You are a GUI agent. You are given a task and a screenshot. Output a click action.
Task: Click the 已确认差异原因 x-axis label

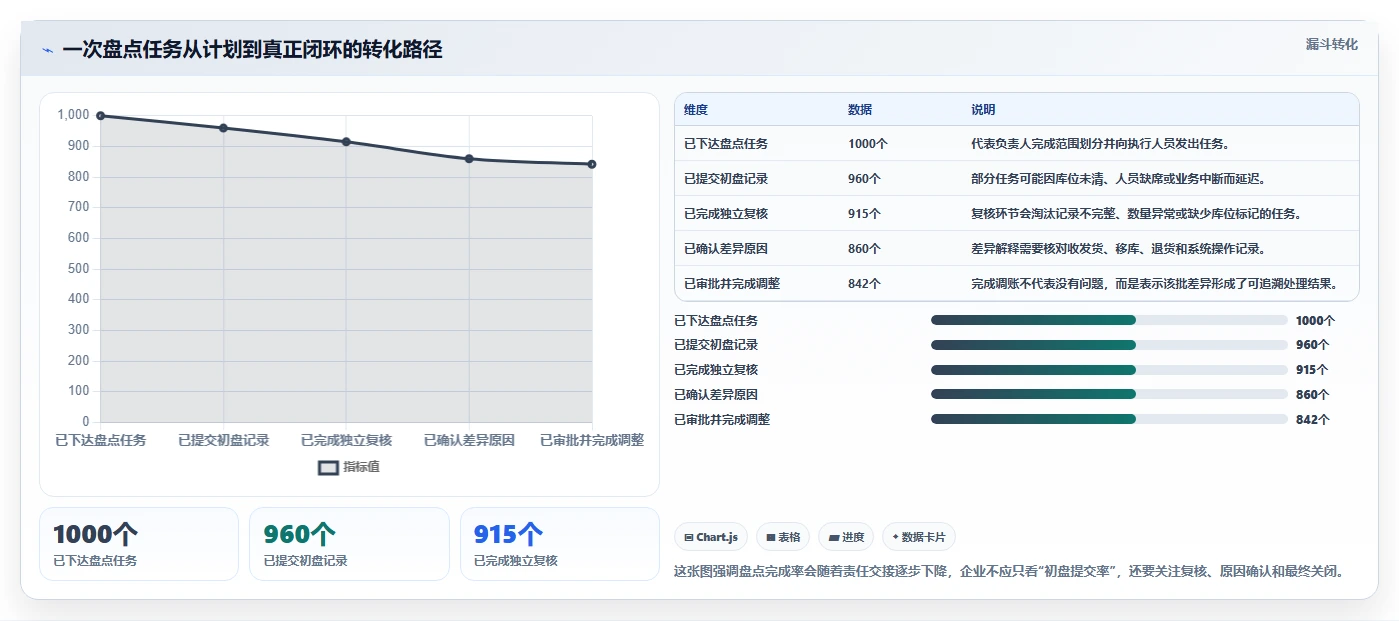coord(469,440)
